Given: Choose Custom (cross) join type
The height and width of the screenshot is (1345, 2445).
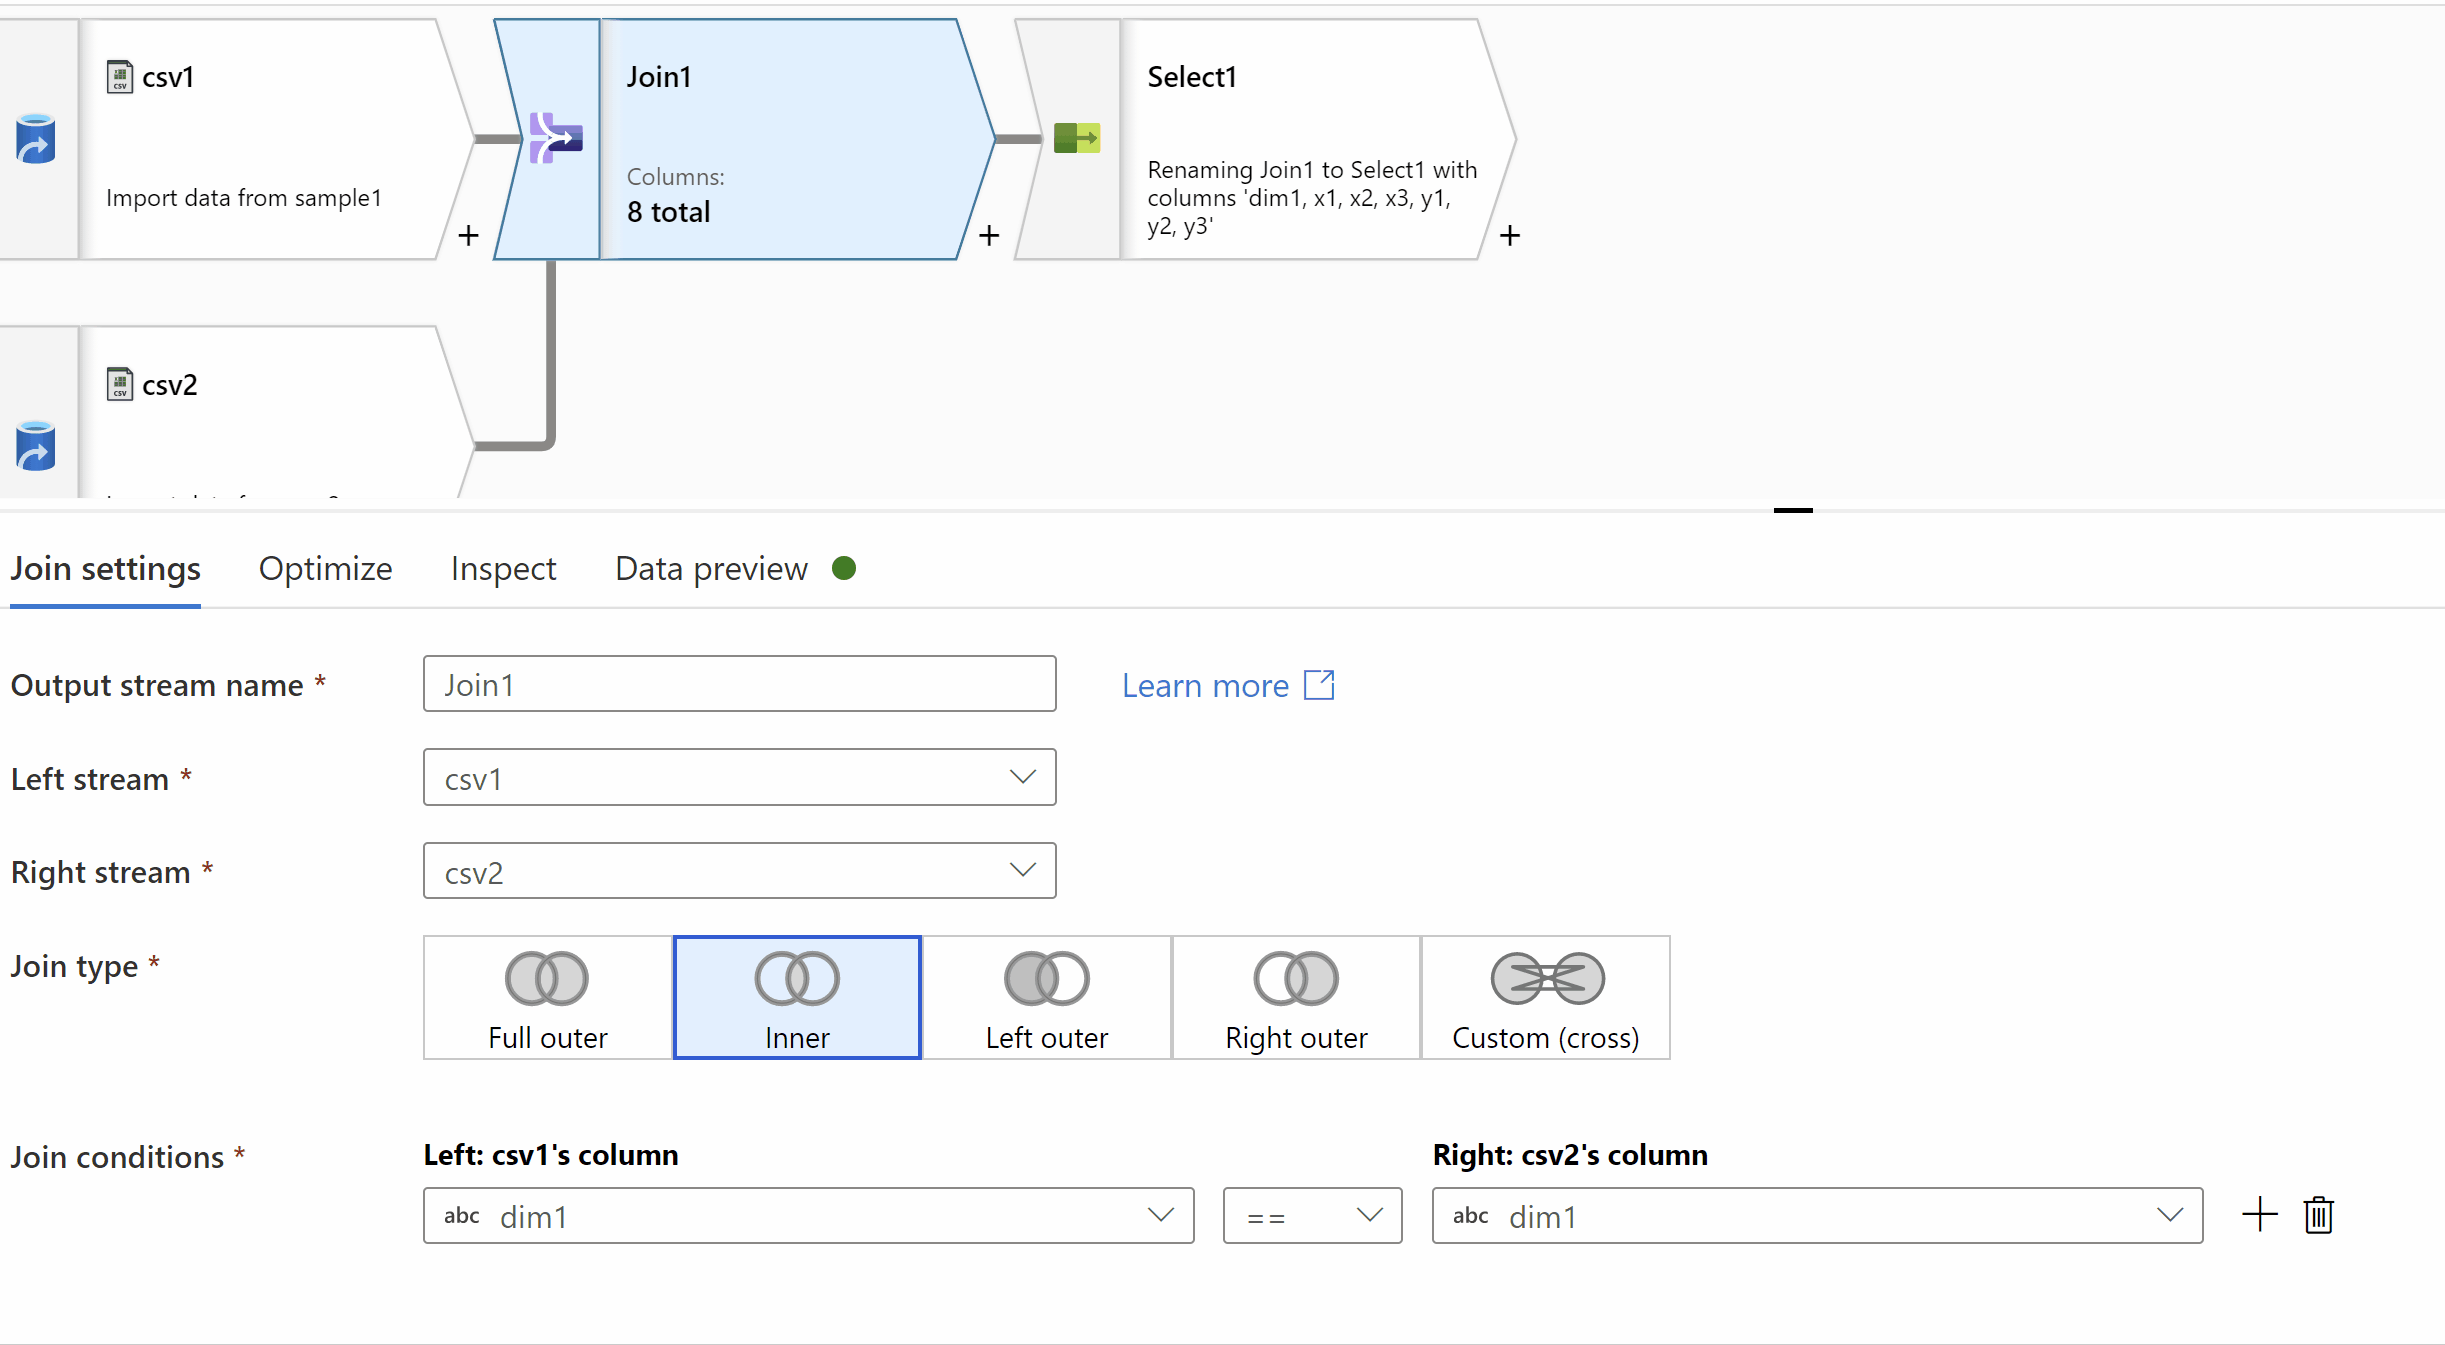Looking at the screenshot, I should pyautogui.click(x=1545, y=998).
